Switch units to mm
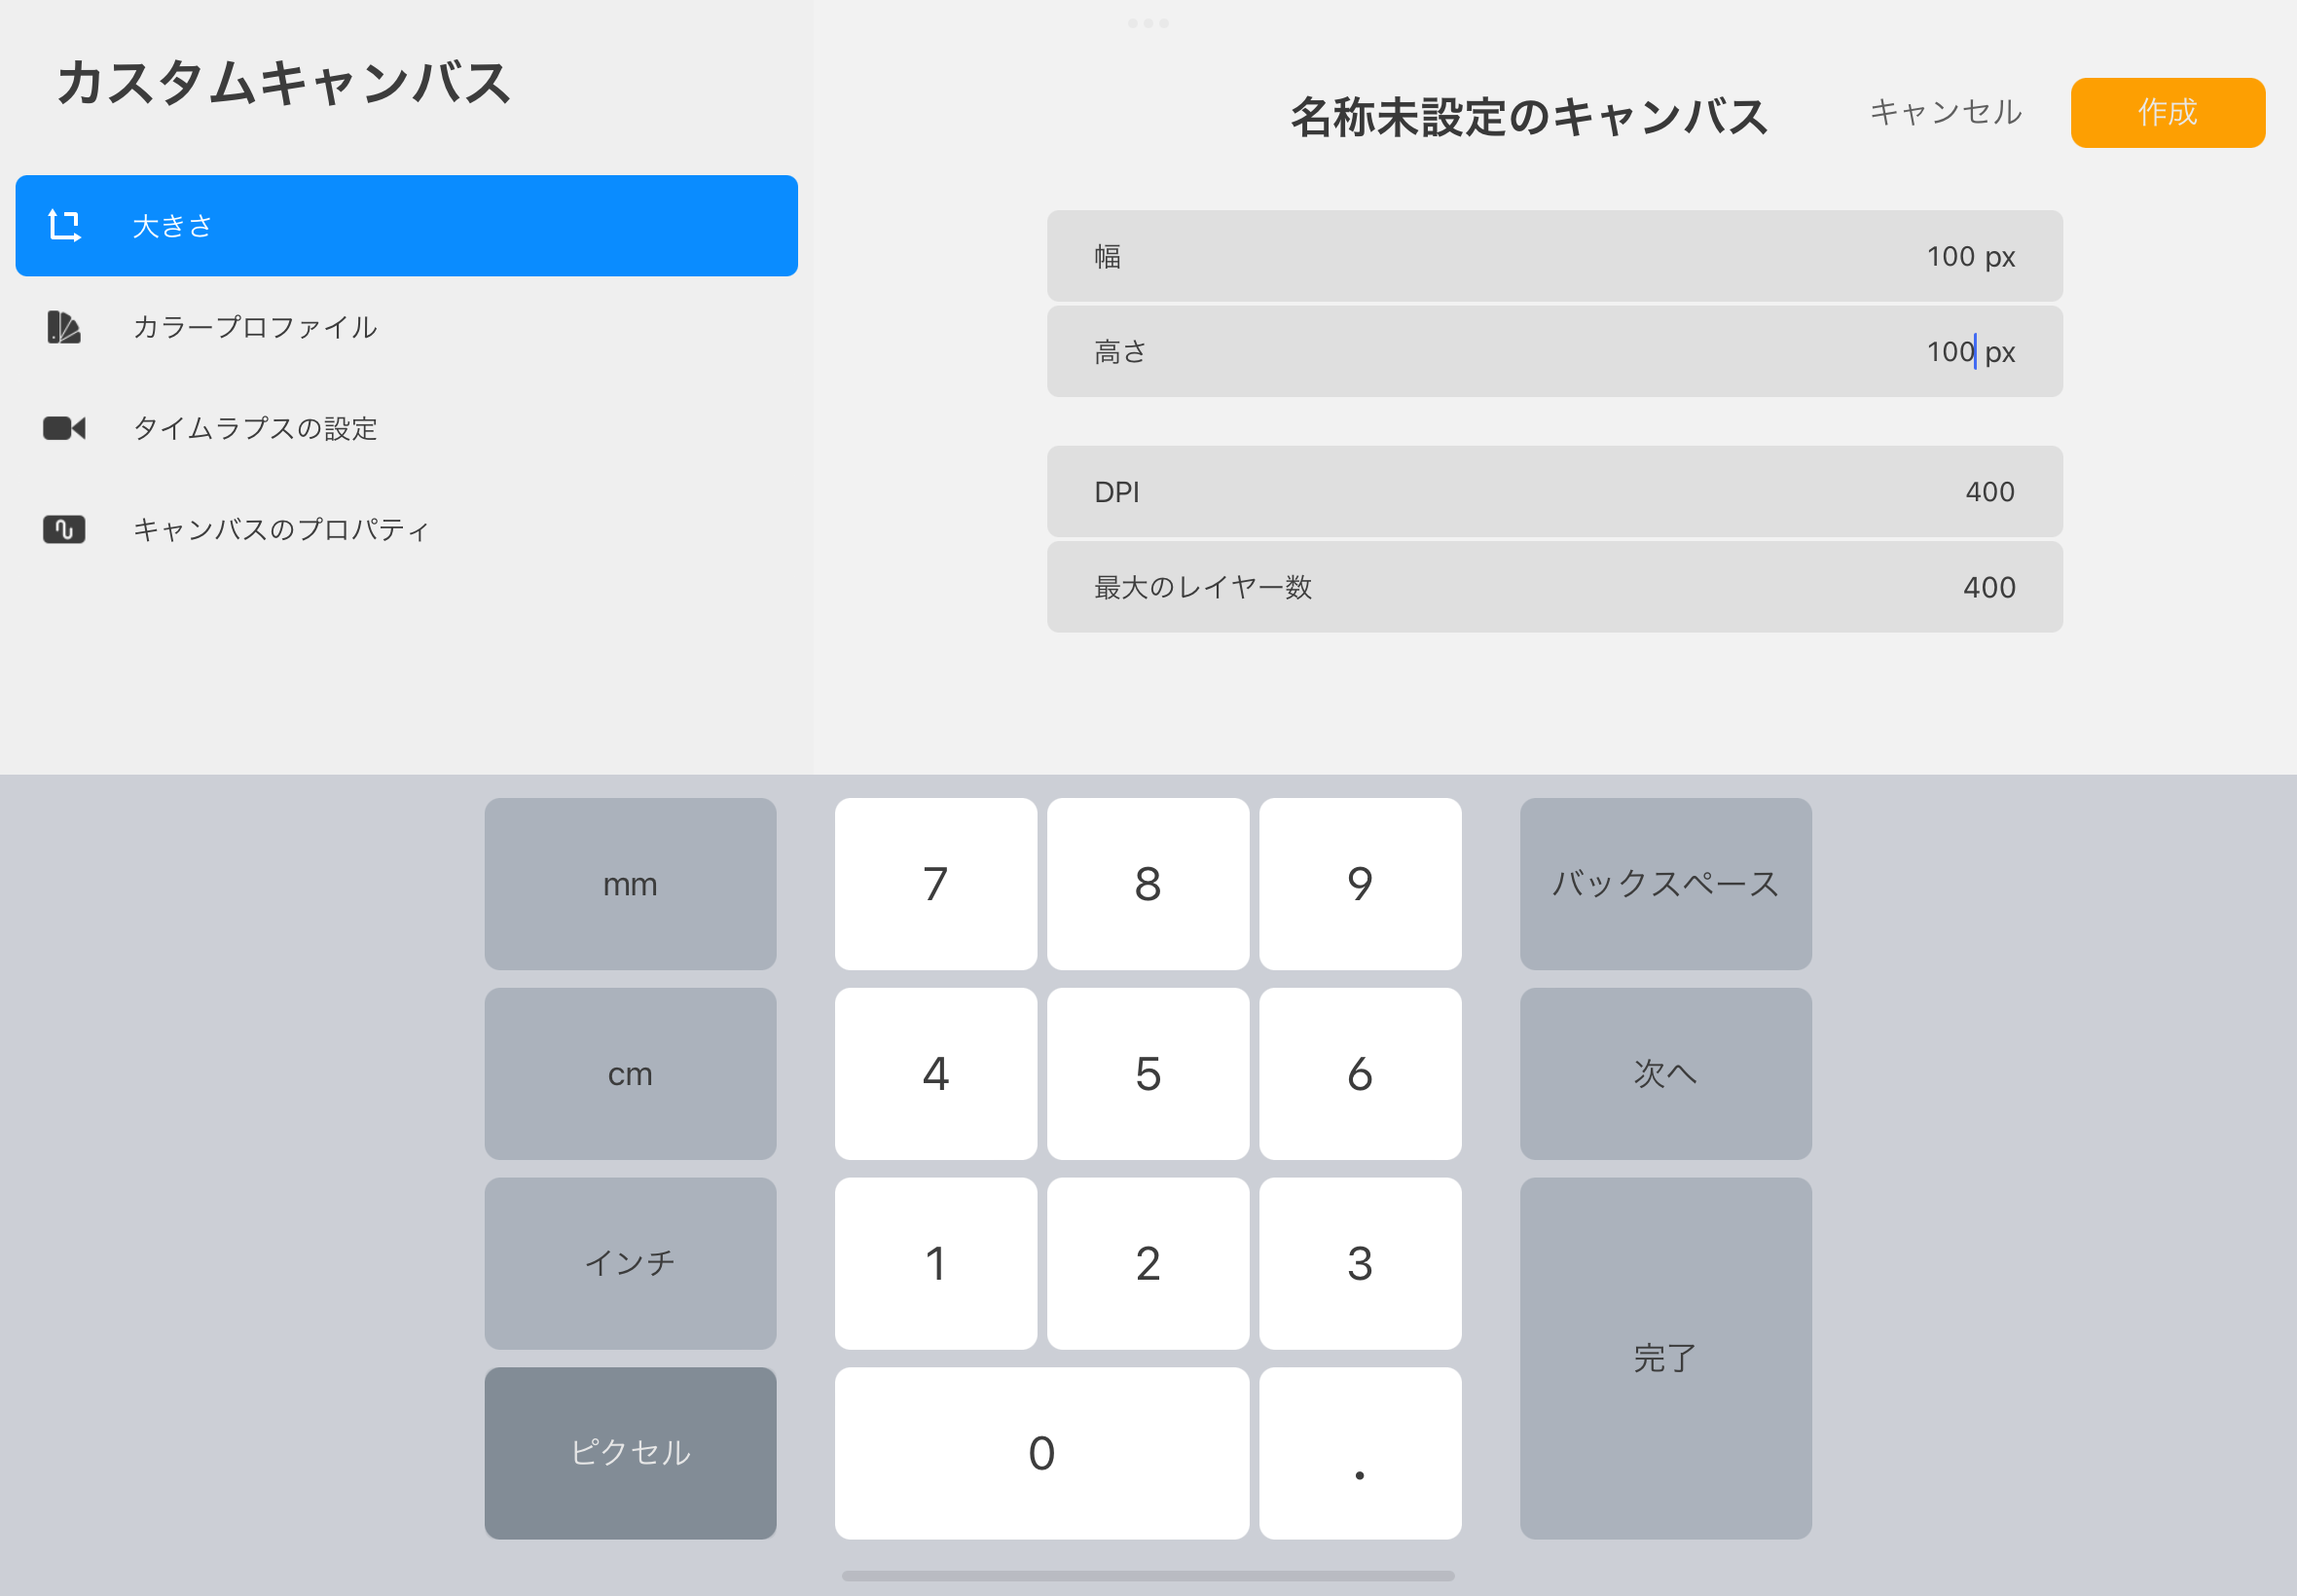This screenshot has width=2297, height=1596. 630,884
